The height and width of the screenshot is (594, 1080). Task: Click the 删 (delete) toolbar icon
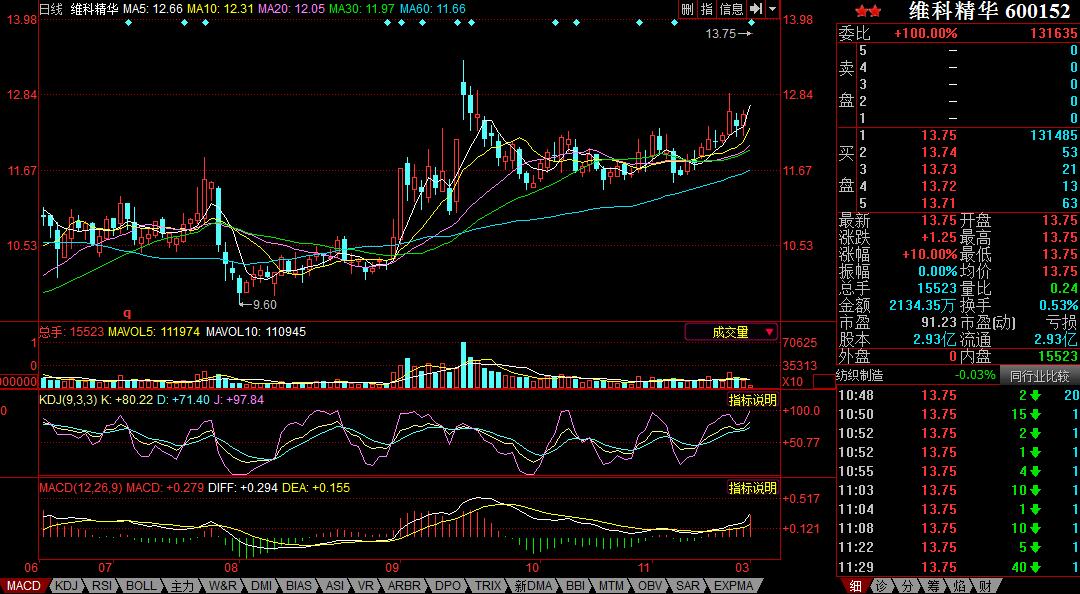pos(687,9)
